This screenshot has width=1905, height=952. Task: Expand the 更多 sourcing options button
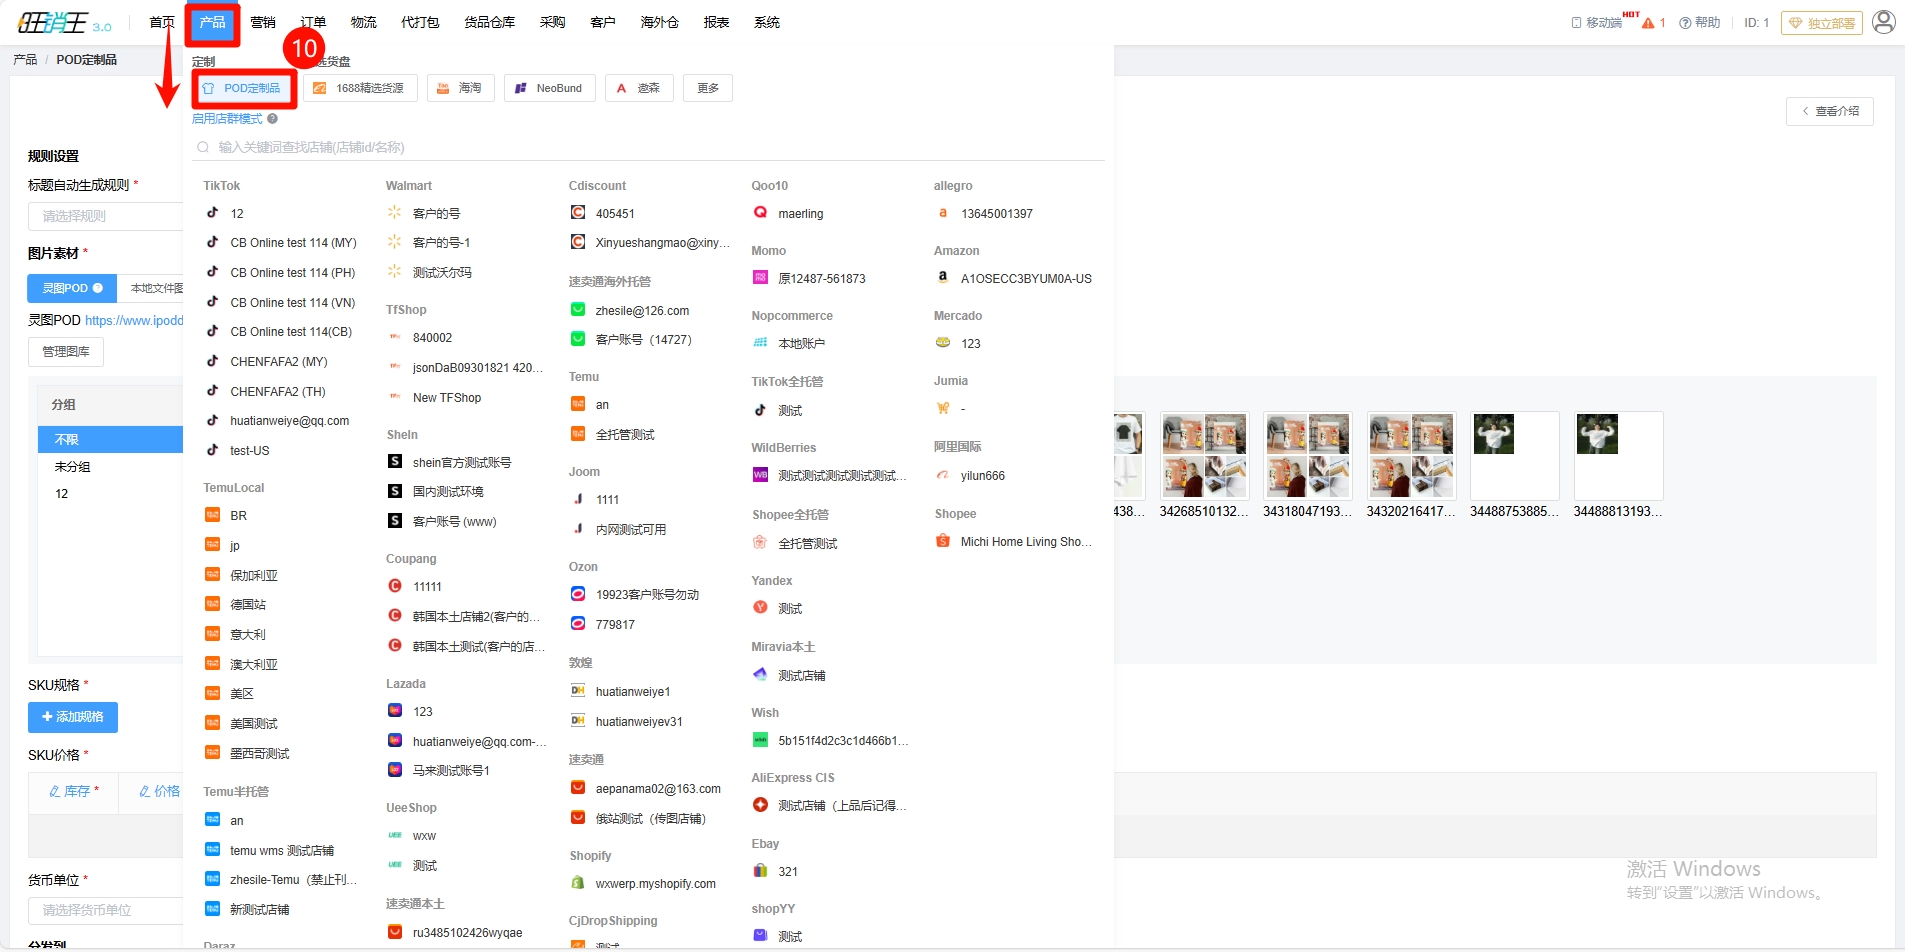[x=708, y=88]
